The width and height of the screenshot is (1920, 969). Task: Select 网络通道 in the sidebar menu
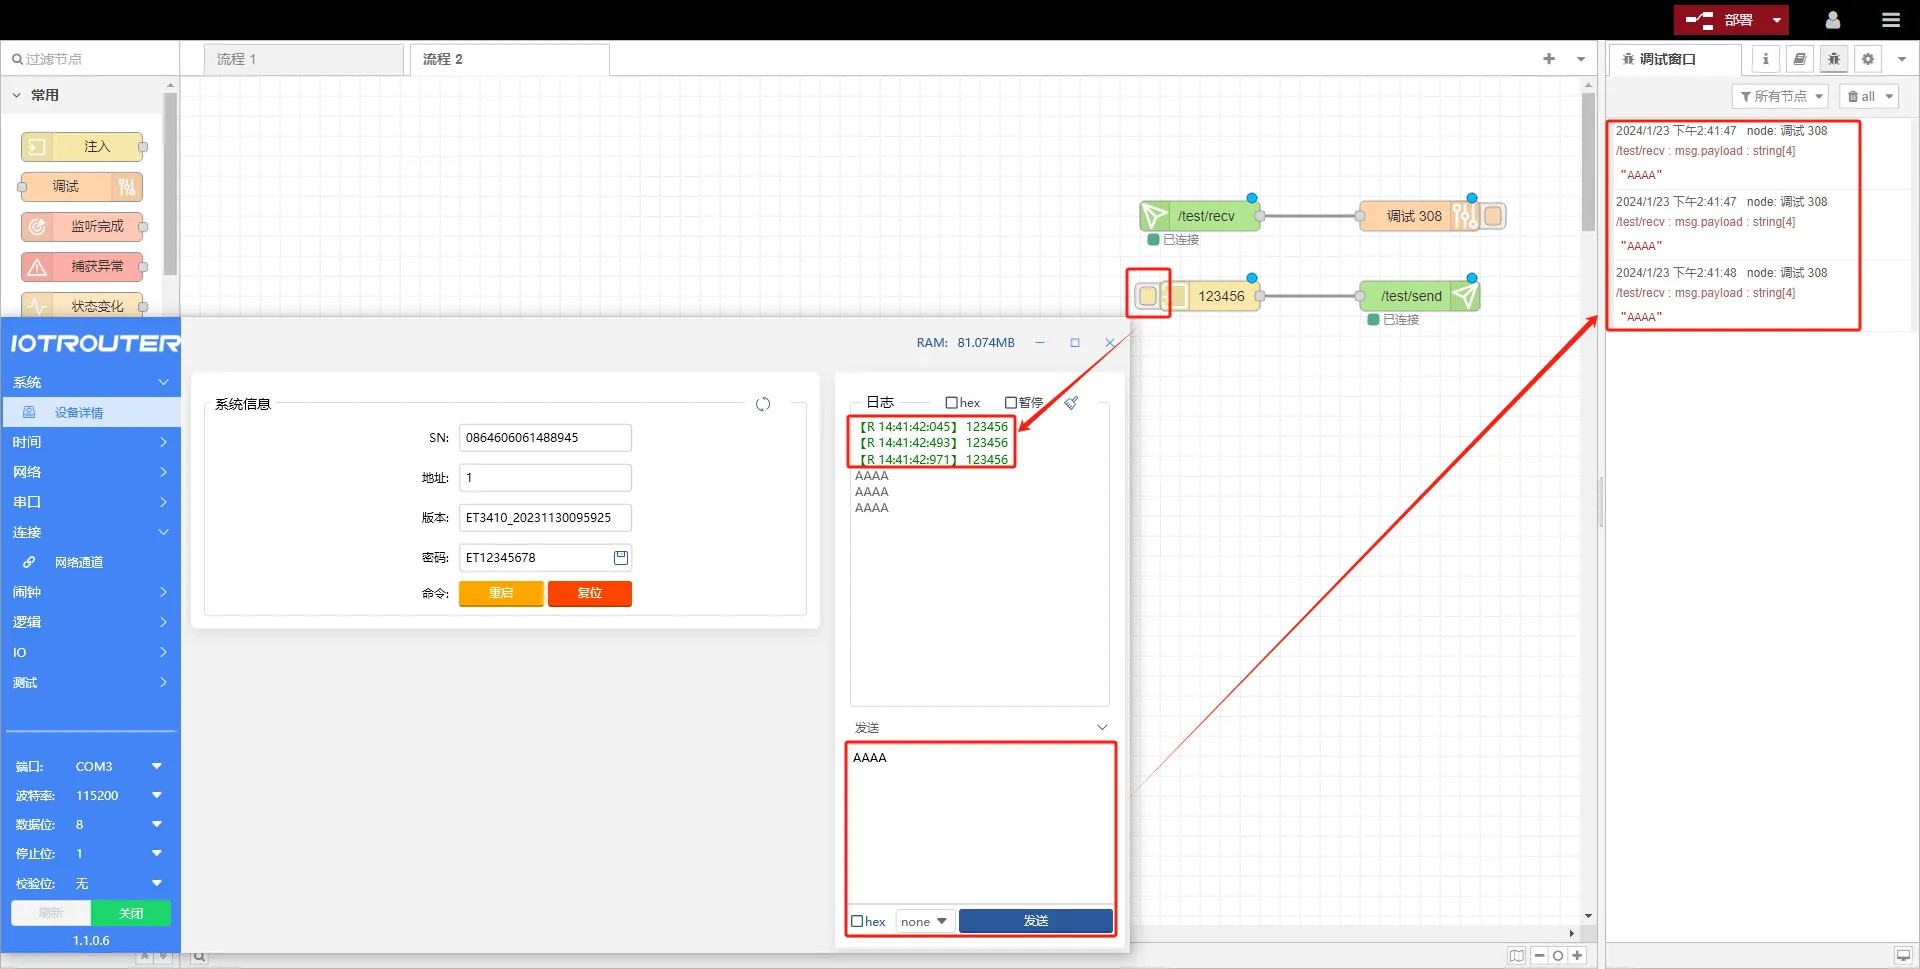(x=79, y=562)
